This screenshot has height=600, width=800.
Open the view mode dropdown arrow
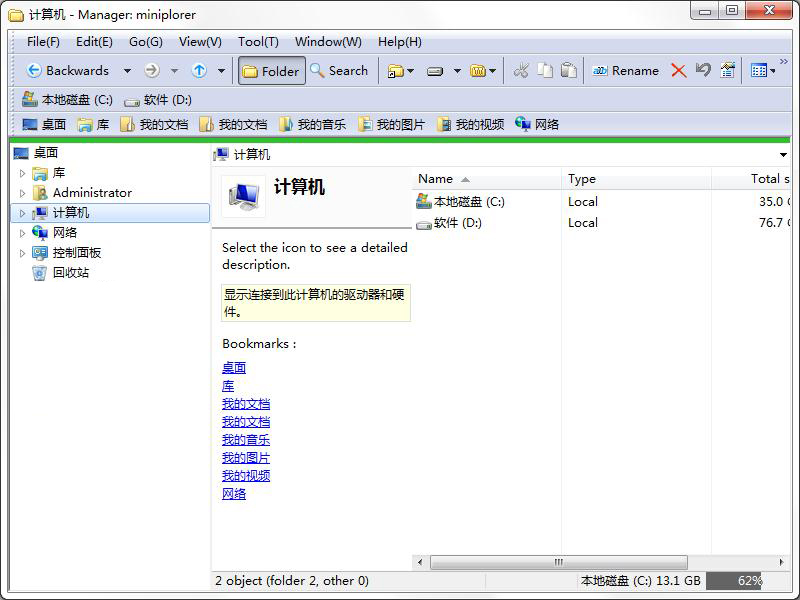772,71
